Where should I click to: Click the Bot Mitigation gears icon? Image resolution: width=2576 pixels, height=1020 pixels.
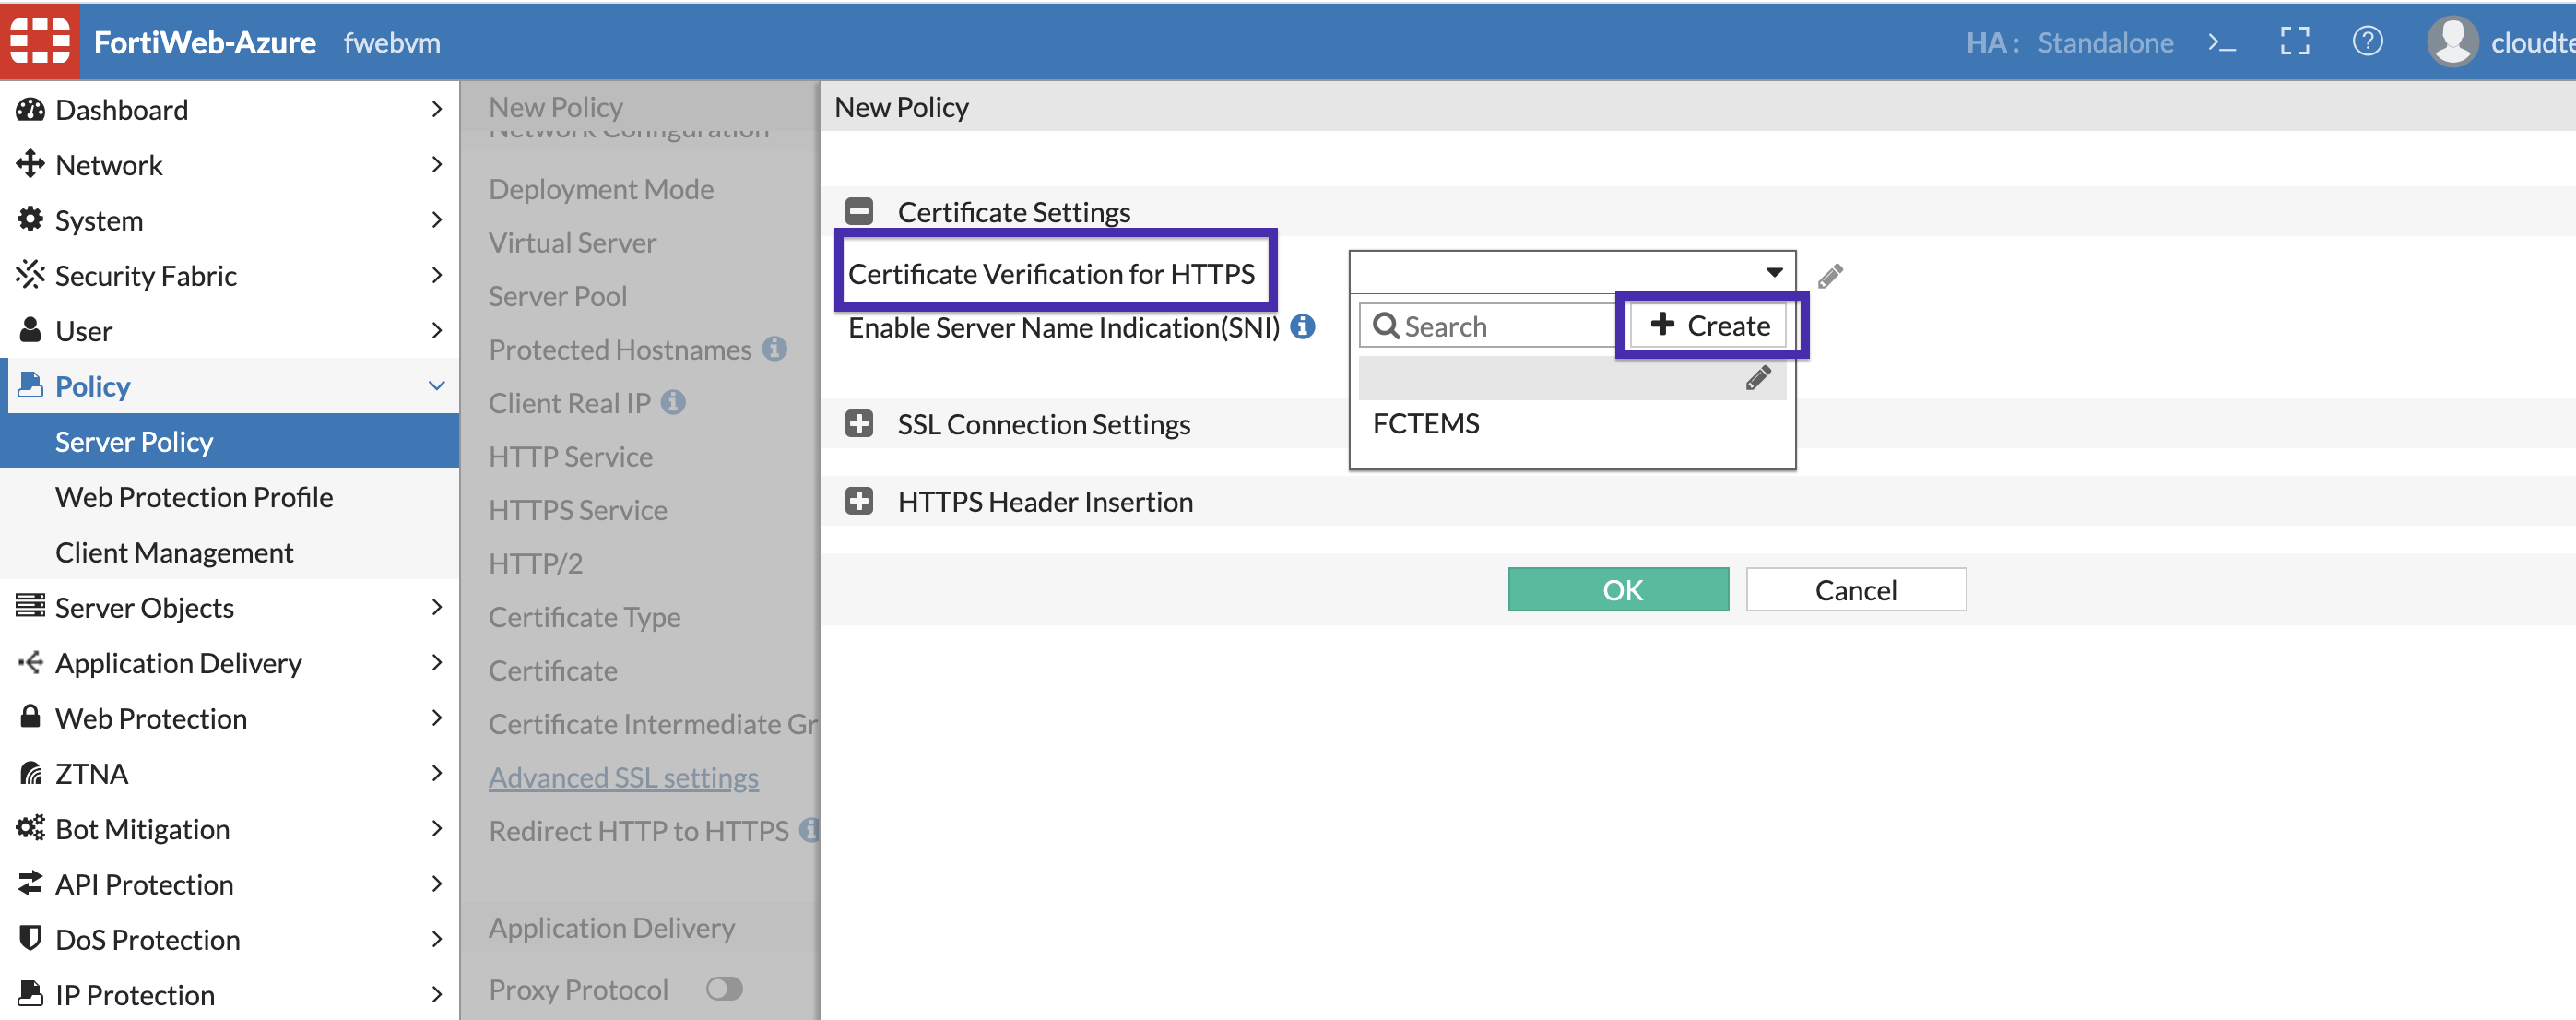click(x=31, y=827)
